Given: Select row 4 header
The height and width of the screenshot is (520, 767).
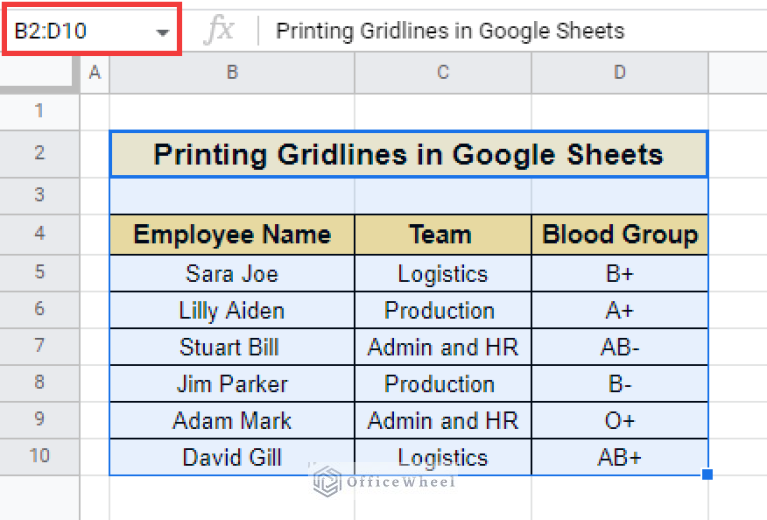Looking at the screenshot, I should (40, 235).
